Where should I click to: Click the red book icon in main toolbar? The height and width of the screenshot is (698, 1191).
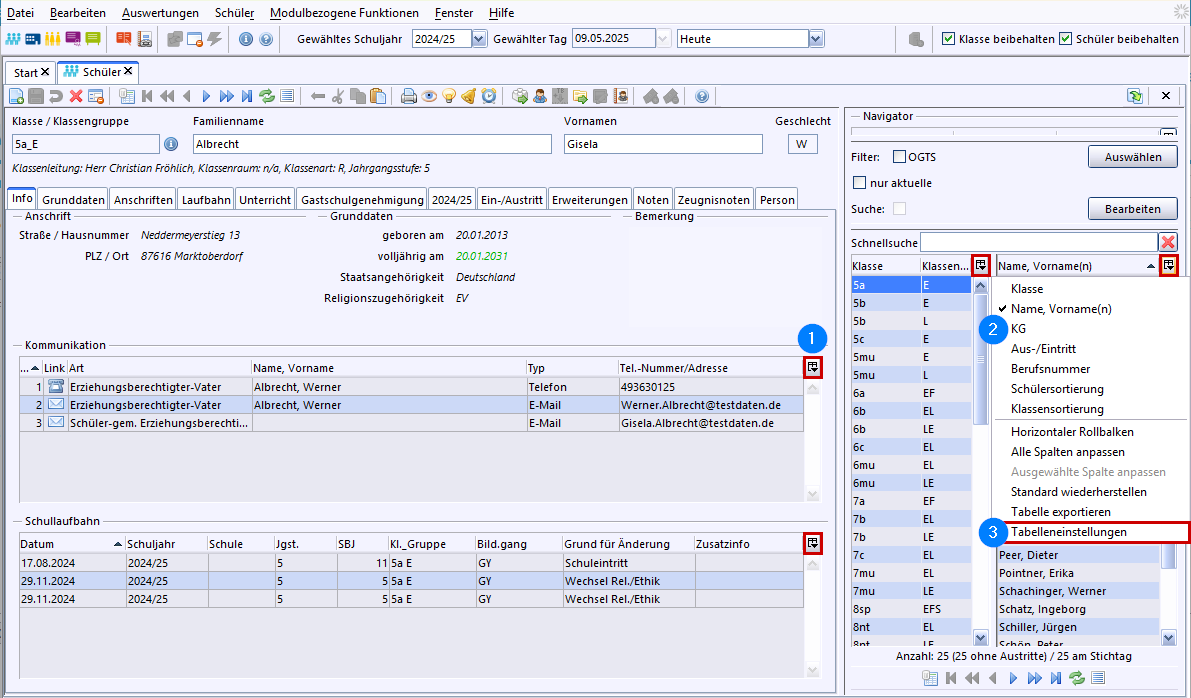[124, 39]
